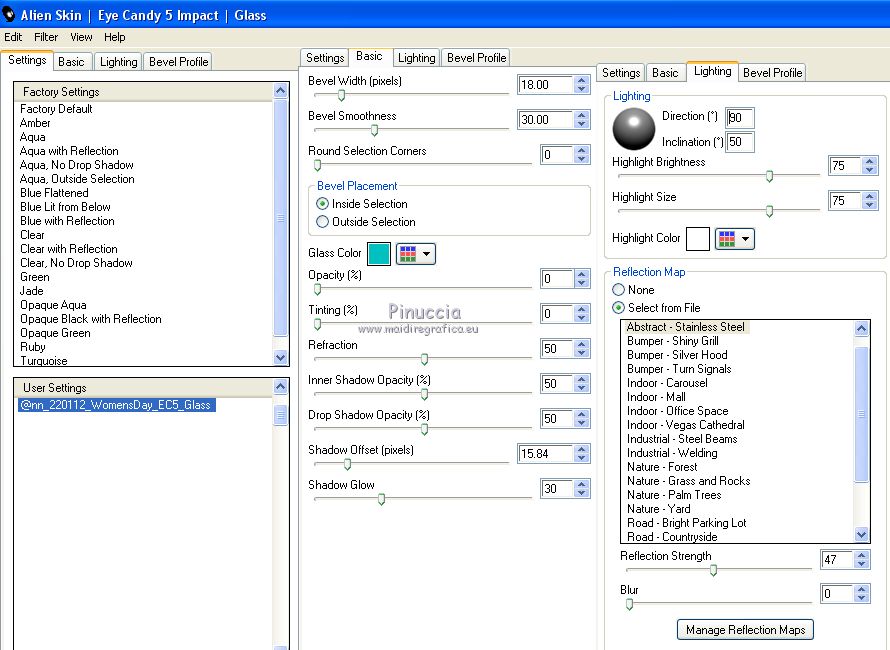The image size is (890, 650).
Task: Switch to the Bevel Profile tab in left panel
Action: click(178, 62)
